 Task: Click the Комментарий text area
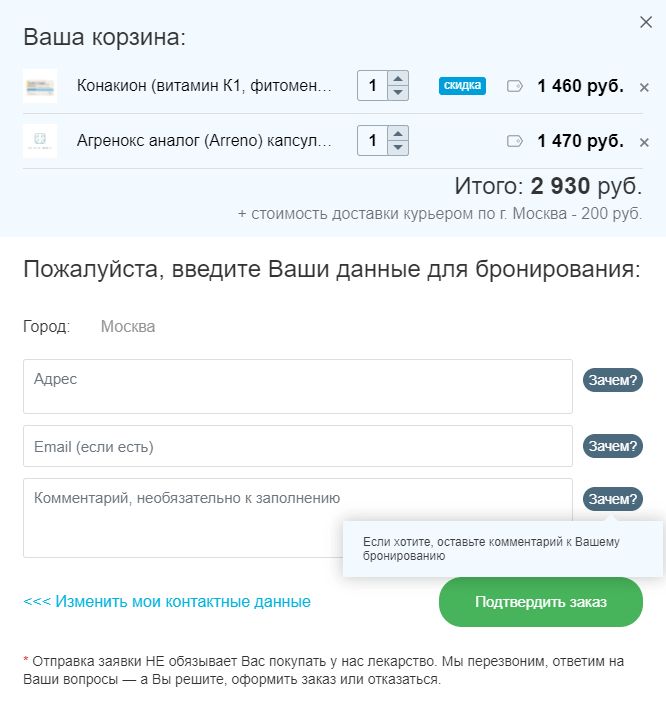pos(297,517)
